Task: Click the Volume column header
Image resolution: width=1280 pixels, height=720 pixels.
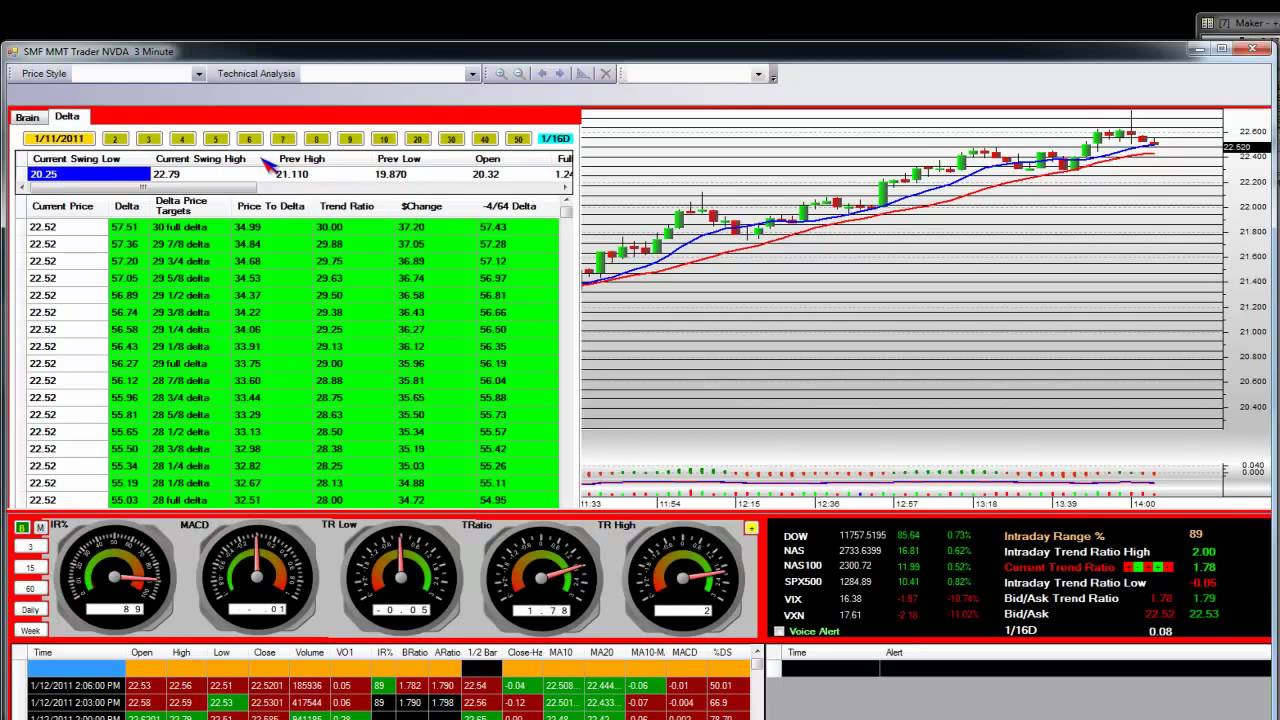Action: (309, 652)
